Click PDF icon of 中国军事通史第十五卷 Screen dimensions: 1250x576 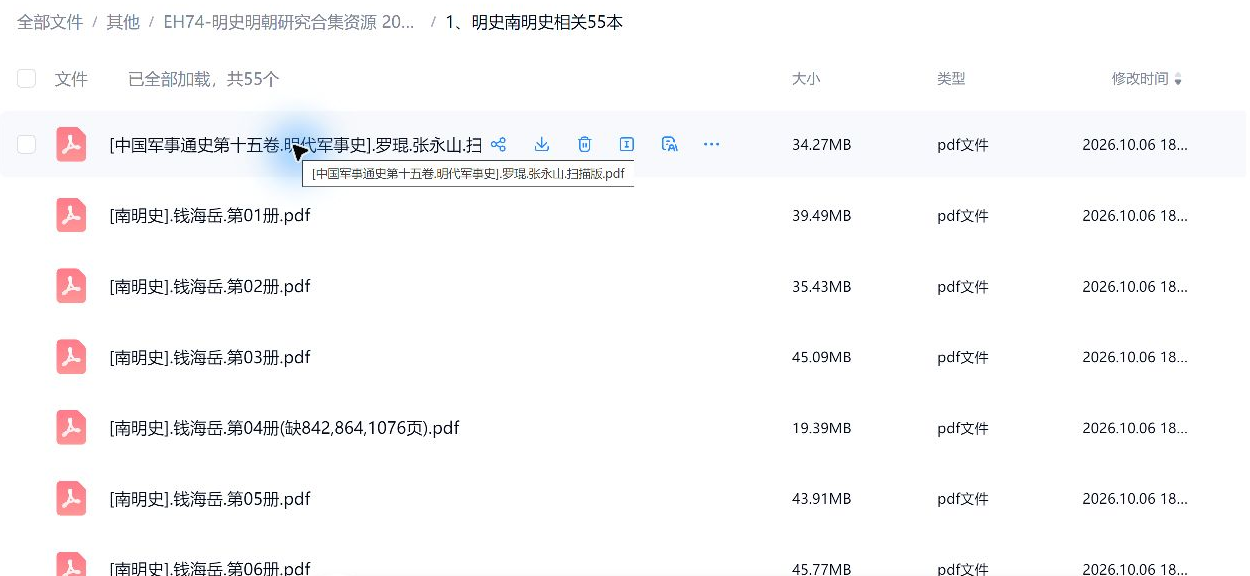[71, 145]
